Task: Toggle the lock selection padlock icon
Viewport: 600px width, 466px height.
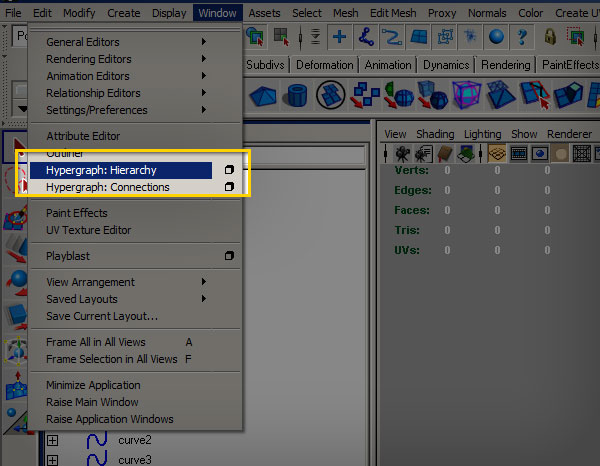Action: [x=550, y=37]
